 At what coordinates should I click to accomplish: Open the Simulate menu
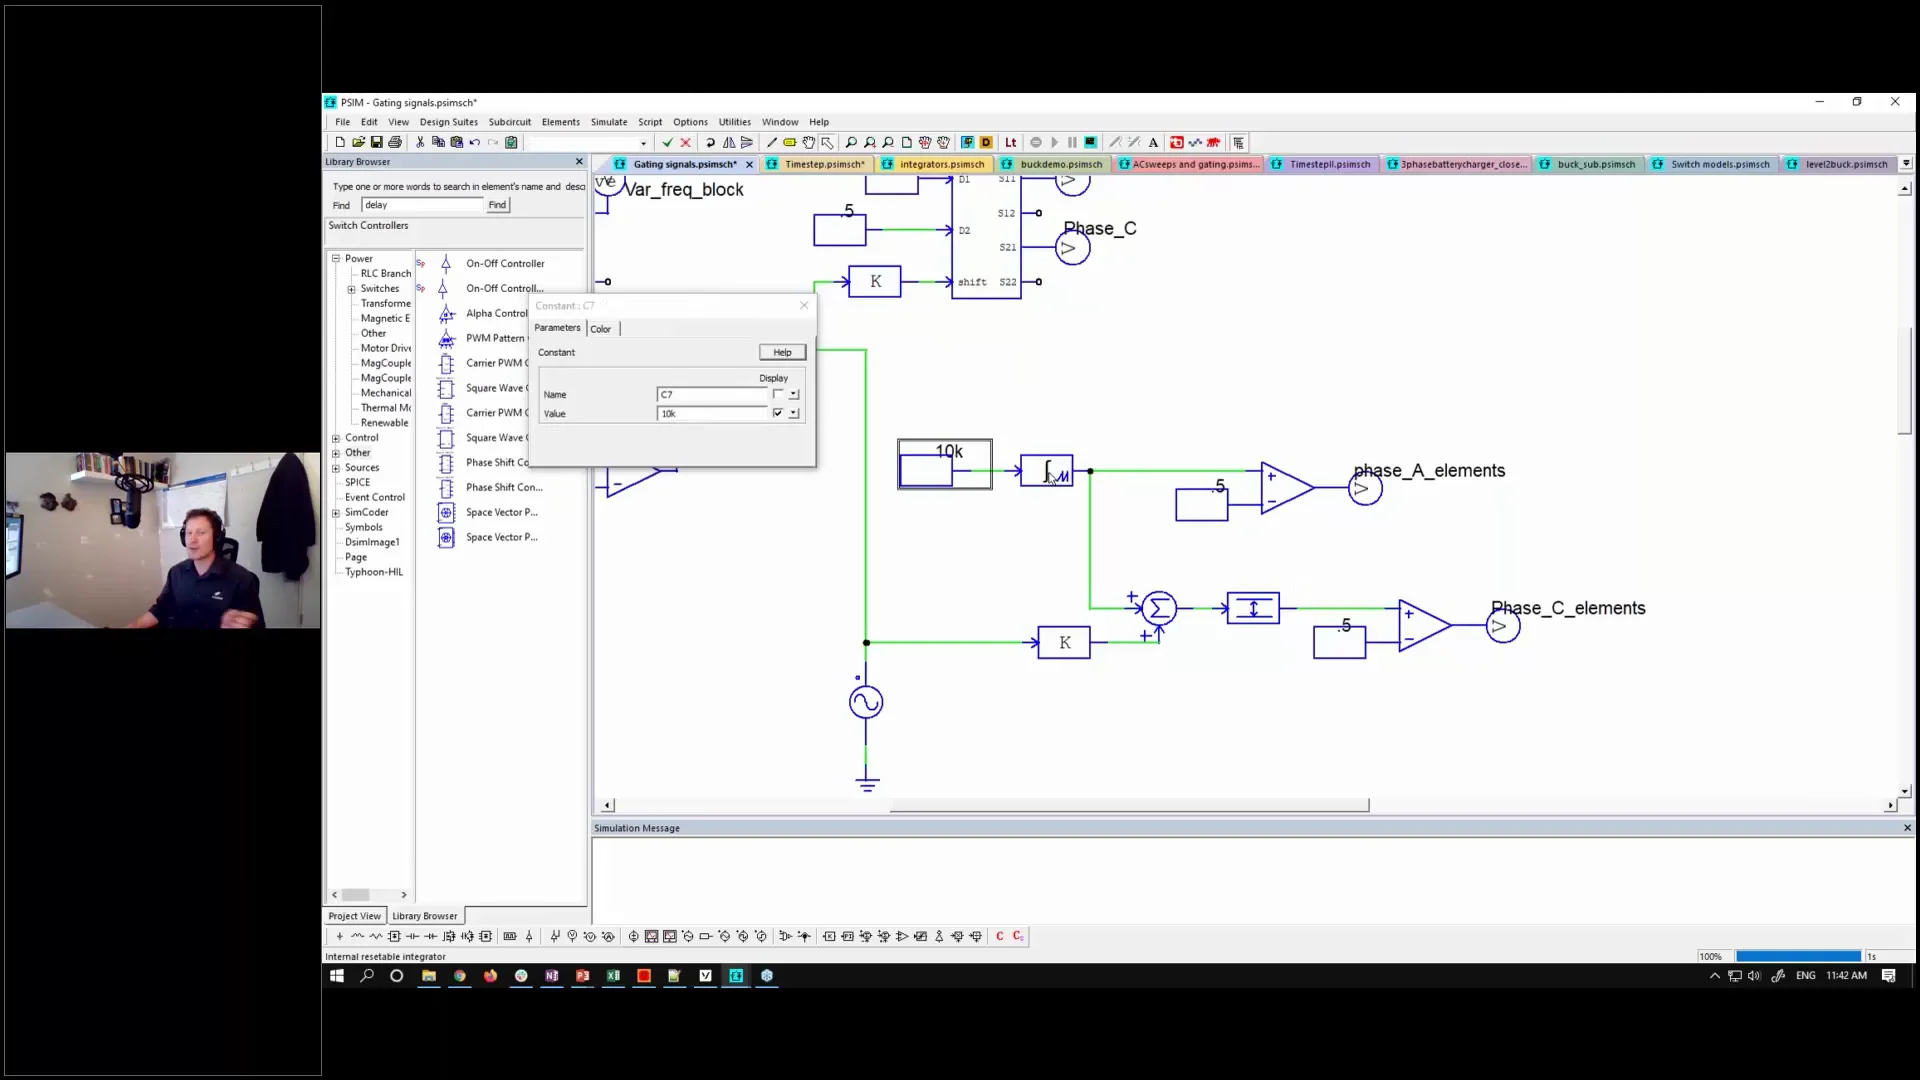click(608, 122)
